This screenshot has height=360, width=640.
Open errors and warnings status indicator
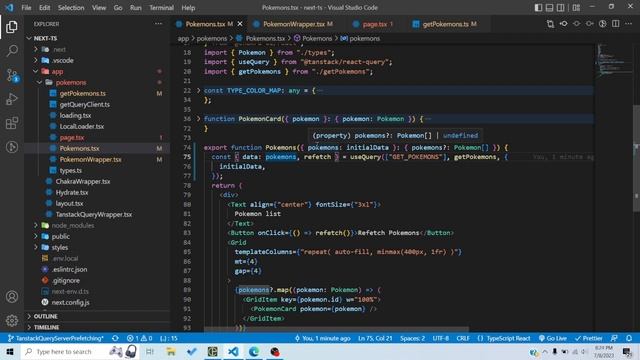pyautogui.click(x=139, y=338)
